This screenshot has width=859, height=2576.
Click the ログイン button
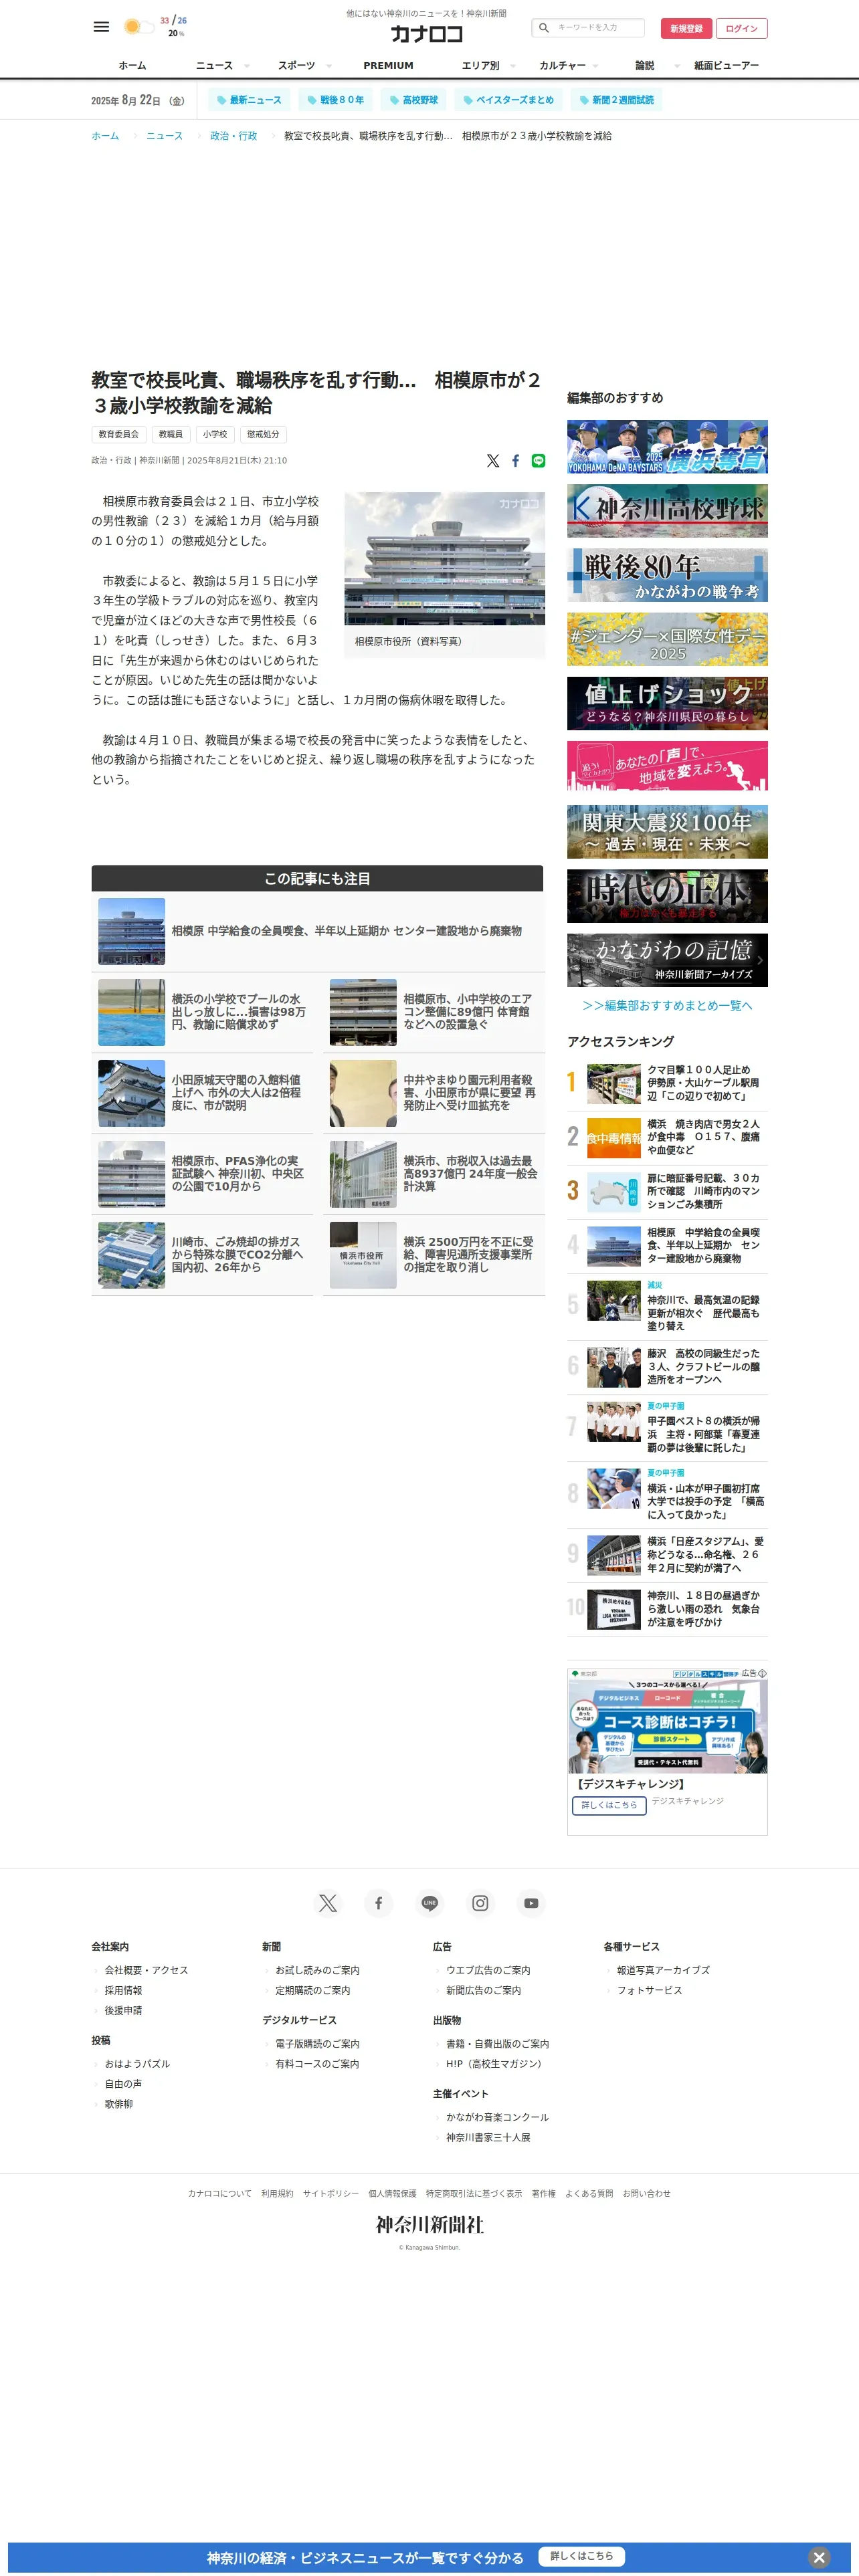(x=742, y=28)
